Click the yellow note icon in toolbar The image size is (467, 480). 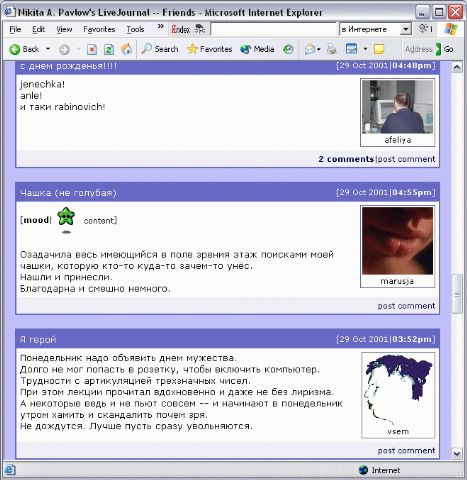click(379, 49)
